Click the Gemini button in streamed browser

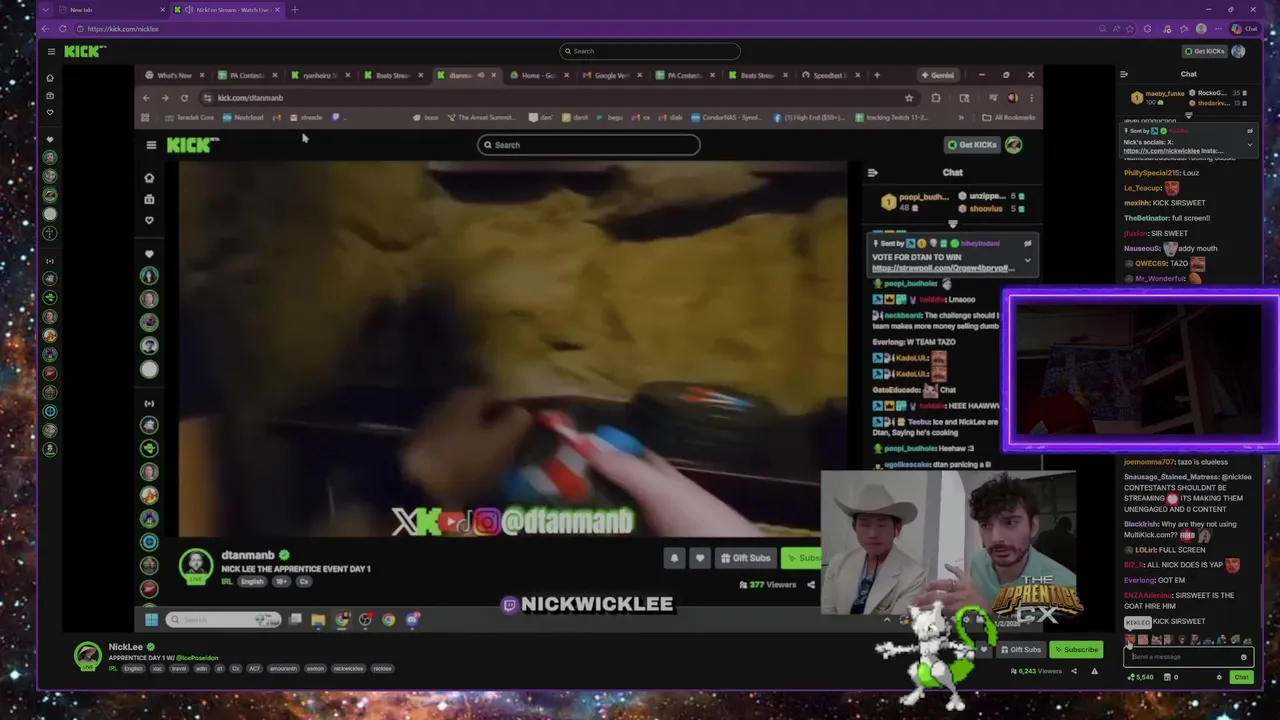coord(937,75)
